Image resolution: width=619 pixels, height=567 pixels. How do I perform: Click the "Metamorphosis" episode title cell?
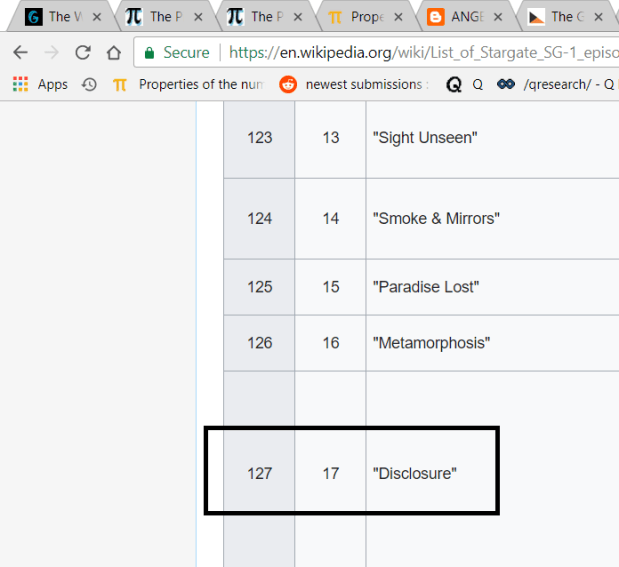tap(430, 343)
